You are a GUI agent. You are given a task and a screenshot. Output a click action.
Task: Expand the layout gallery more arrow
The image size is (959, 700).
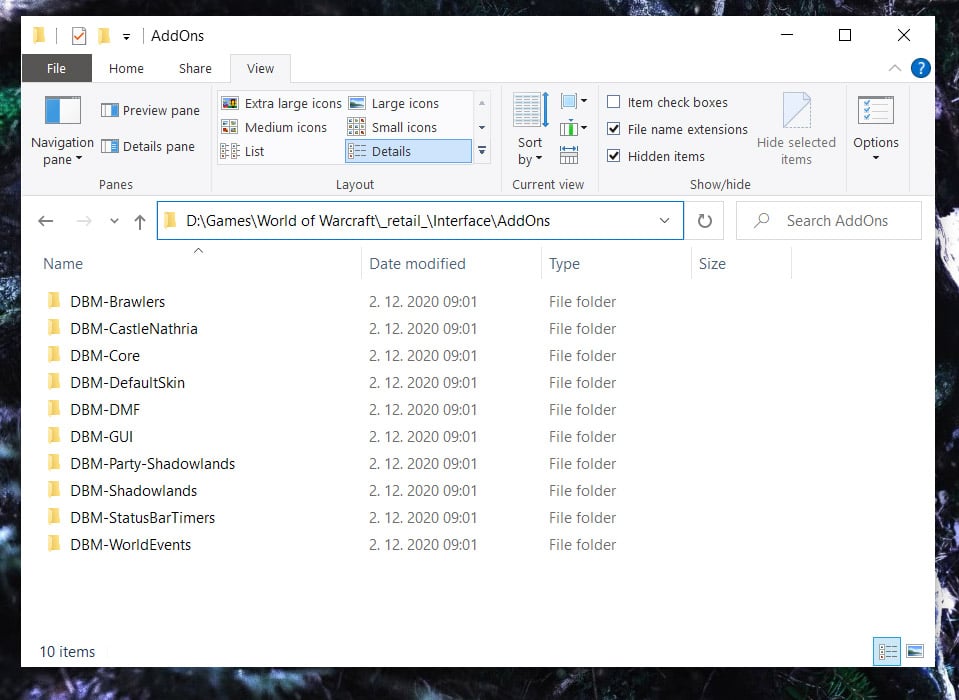482,150
